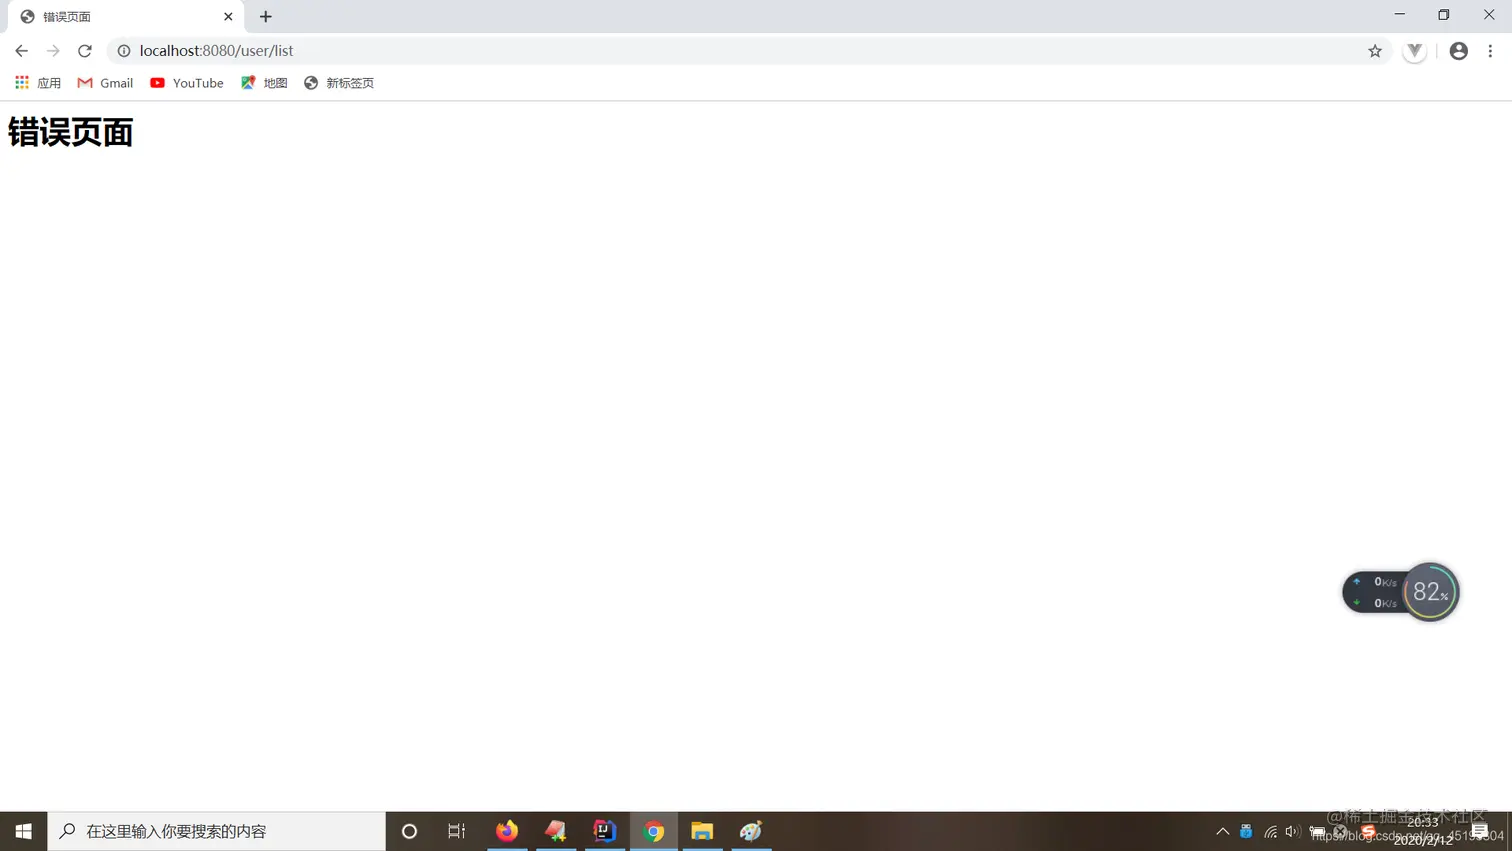Screen dimensions: 1512x851
Task: Click the Sogou input method icon
Action: click(1368, 831)
